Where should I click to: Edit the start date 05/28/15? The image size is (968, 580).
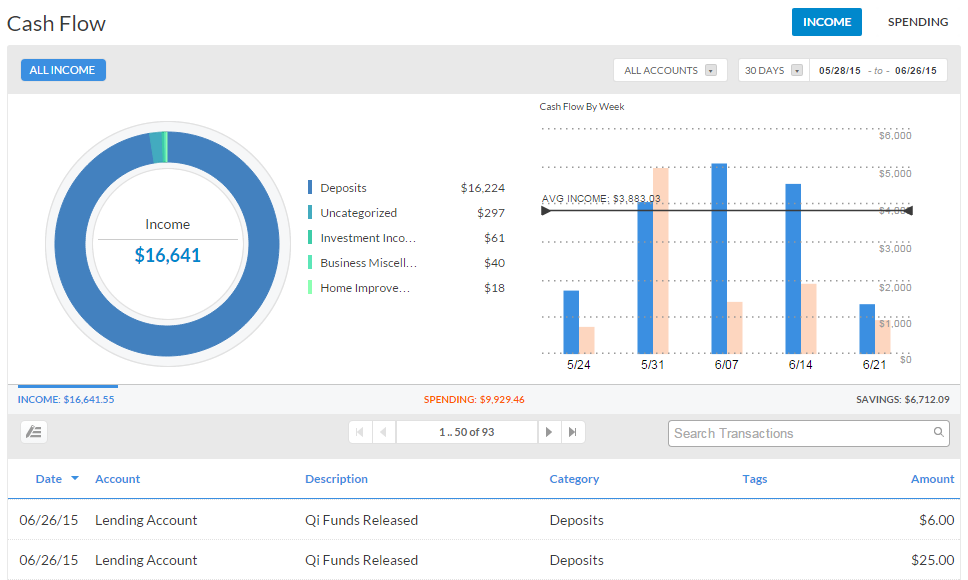(840, 70)
